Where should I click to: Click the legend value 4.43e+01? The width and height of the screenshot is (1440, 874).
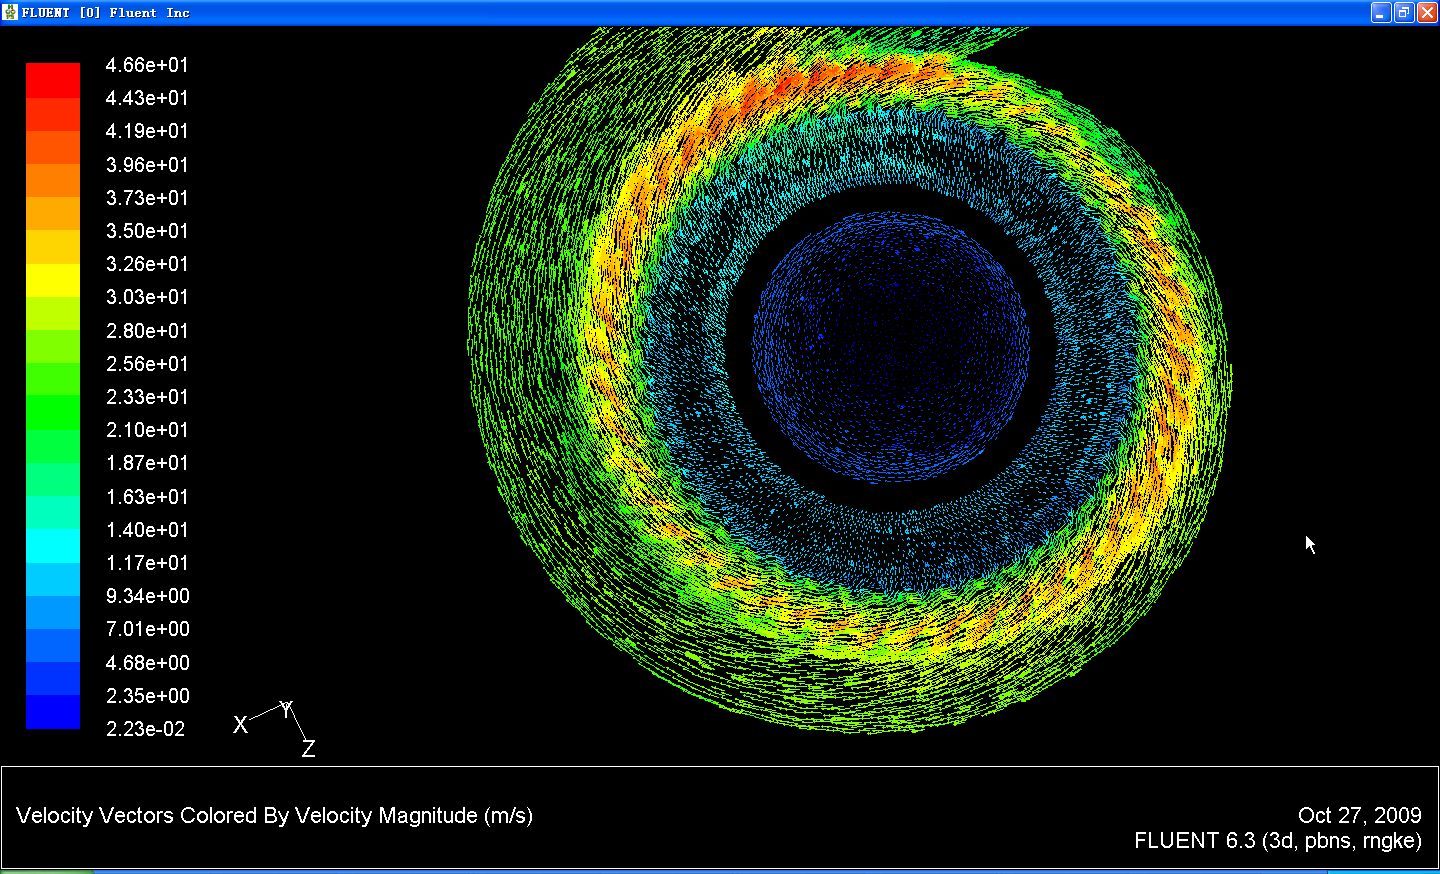(147, 98)
